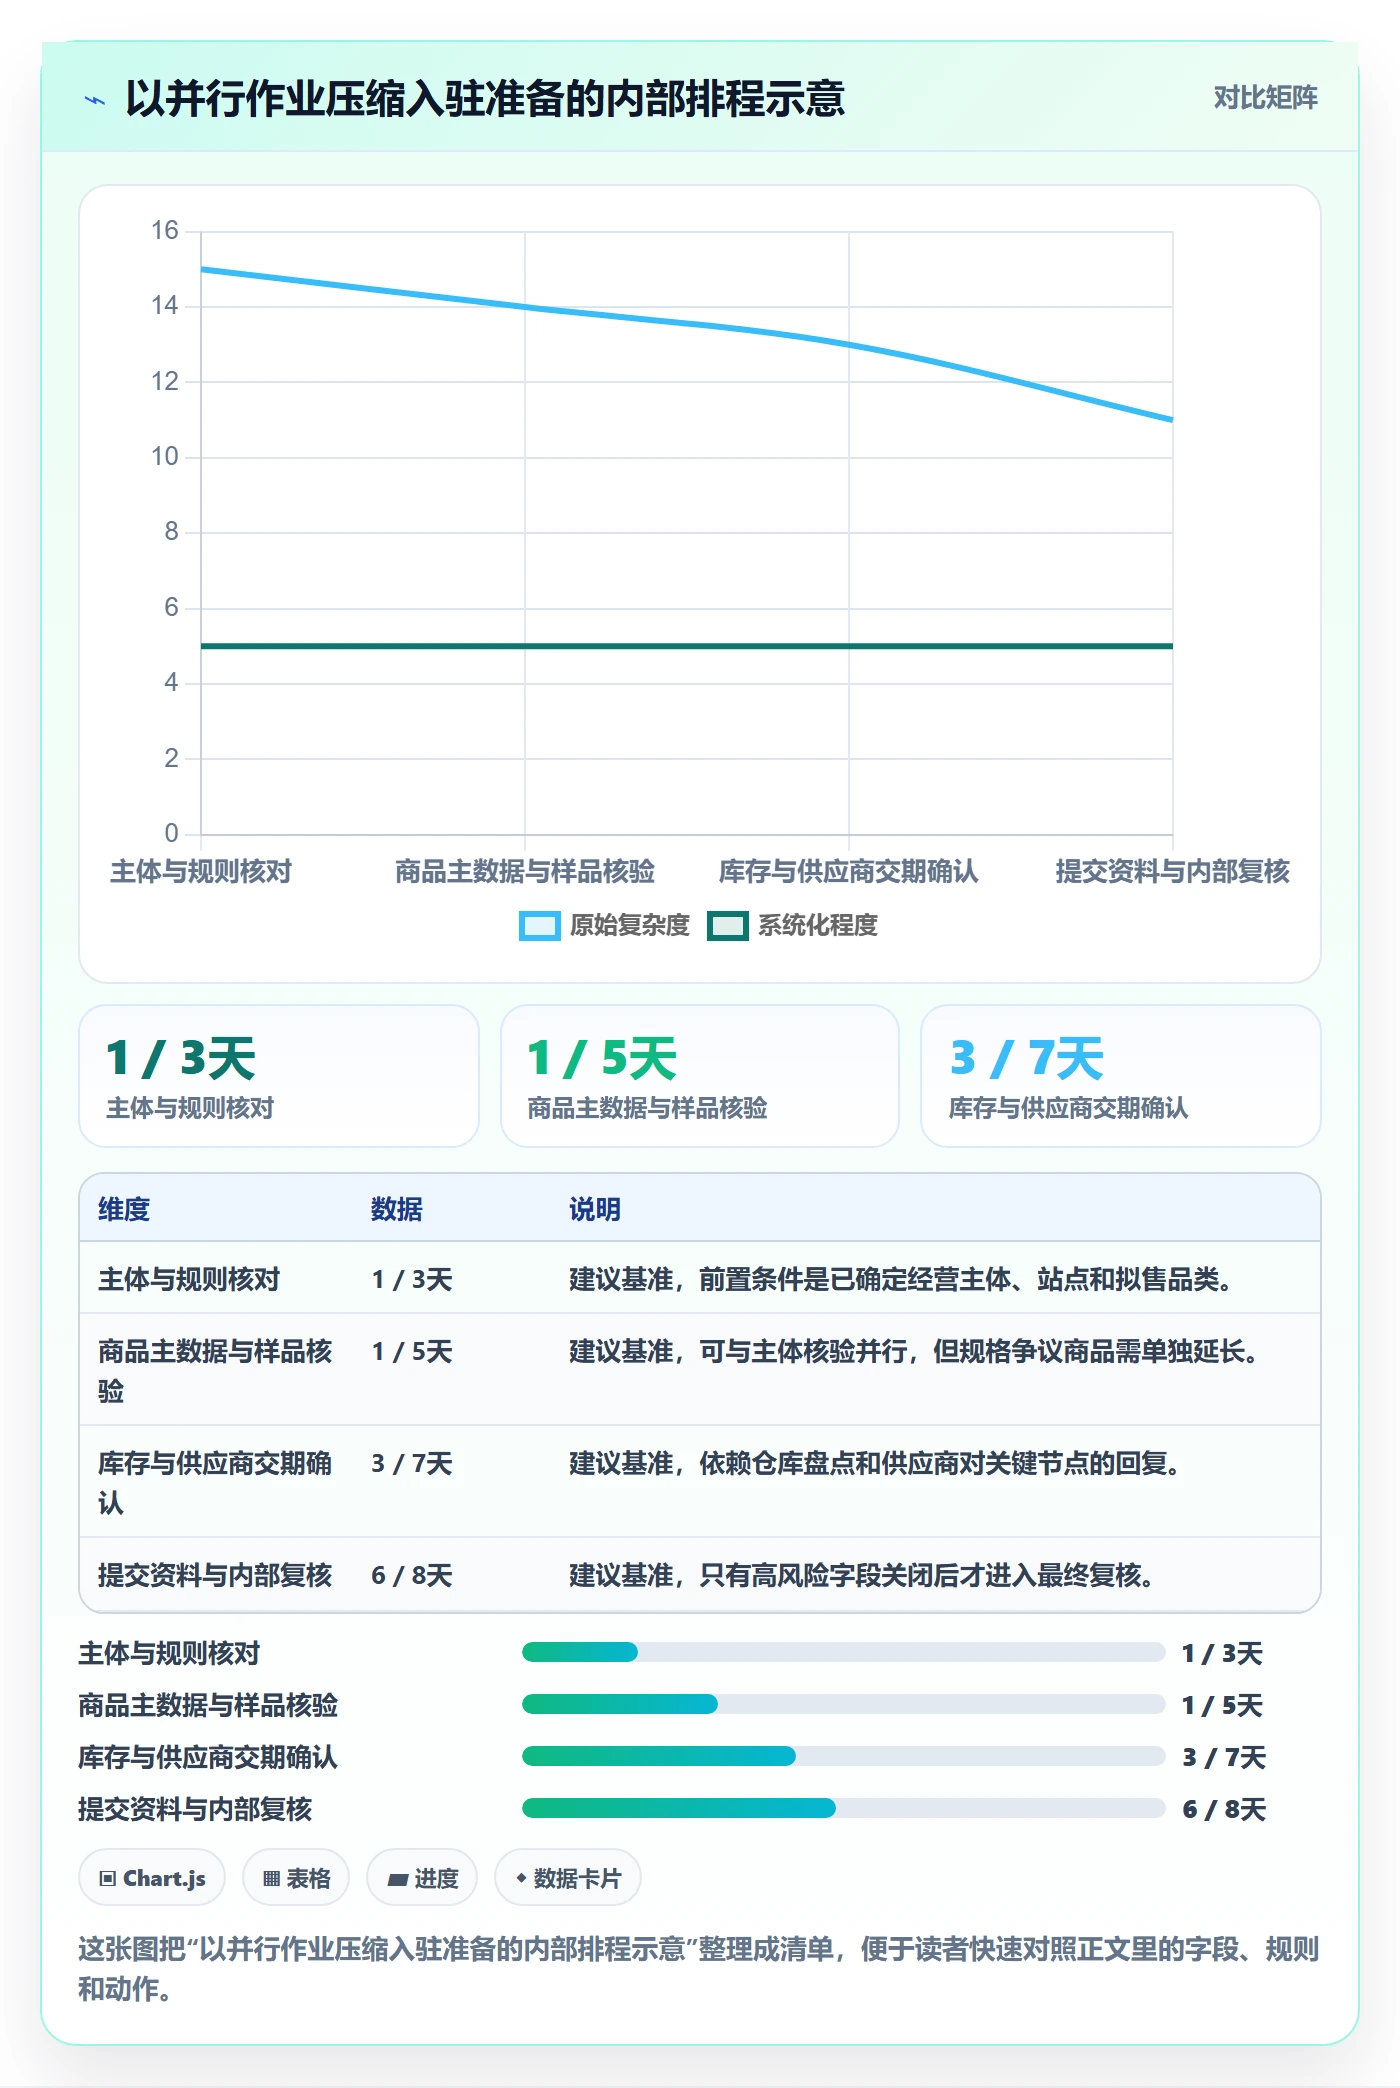Image resolution: width=1400 pixels, height=2088 pixels.
Task: Click the description cell about 高风险字段
Action: [x=862, y=1575]
